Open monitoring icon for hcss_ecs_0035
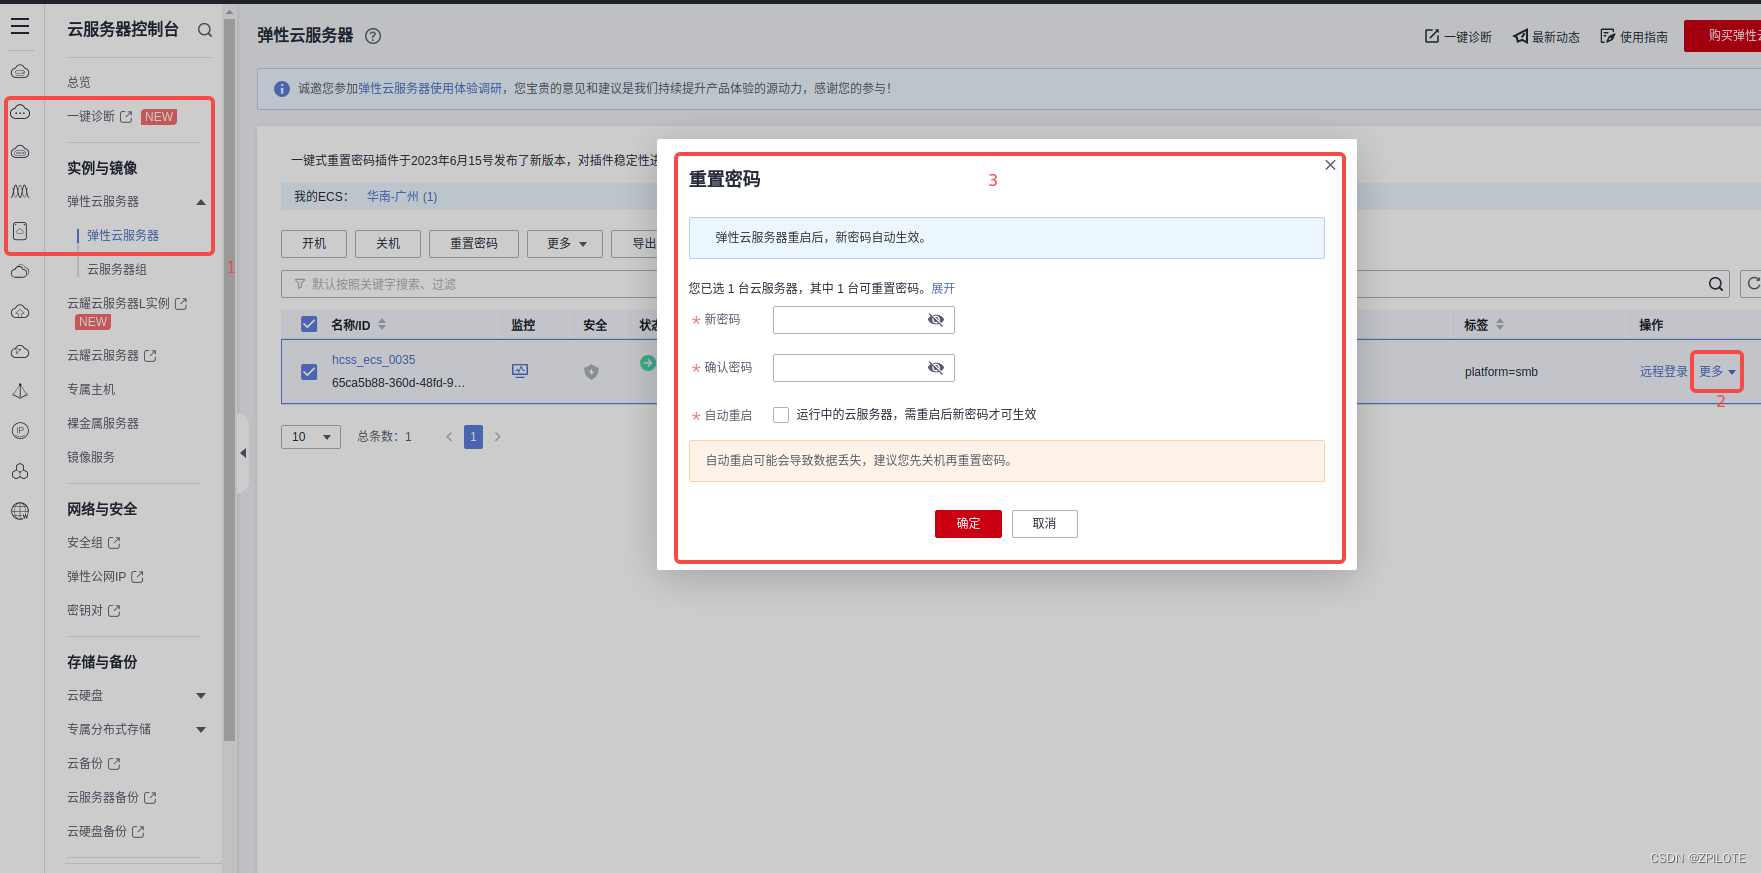The image size is (1761, 873). click(520, 371)
